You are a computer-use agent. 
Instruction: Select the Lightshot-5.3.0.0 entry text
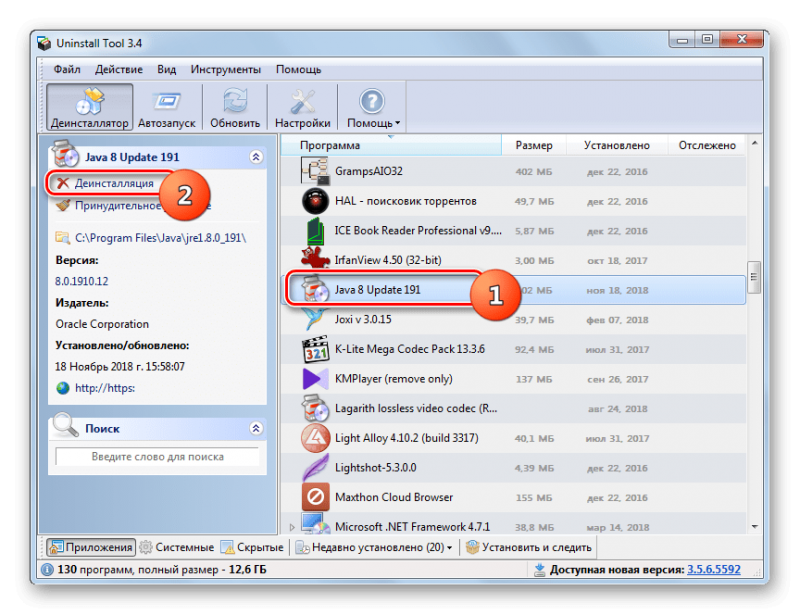(x=376, y=468)
